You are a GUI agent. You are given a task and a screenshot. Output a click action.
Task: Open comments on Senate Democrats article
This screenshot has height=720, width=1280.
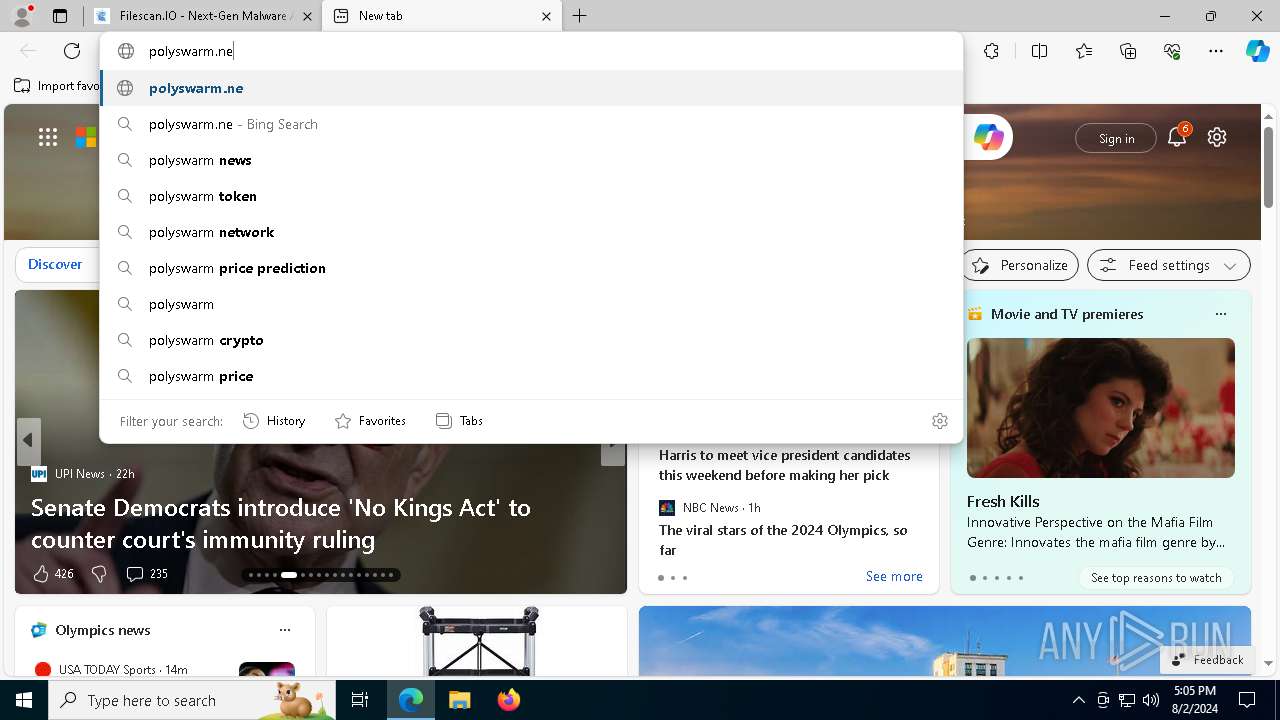[x=147, y=574]
